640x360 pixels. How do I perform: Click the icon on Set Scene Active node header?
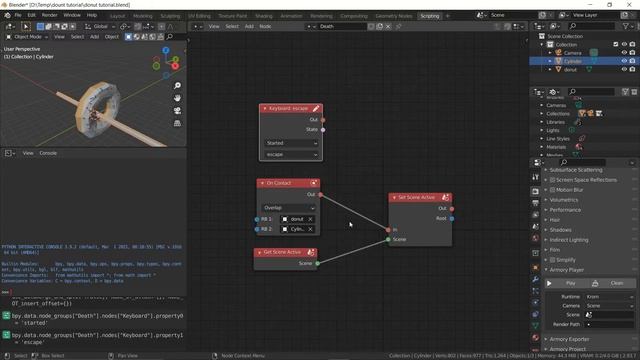tap(445, 198)
